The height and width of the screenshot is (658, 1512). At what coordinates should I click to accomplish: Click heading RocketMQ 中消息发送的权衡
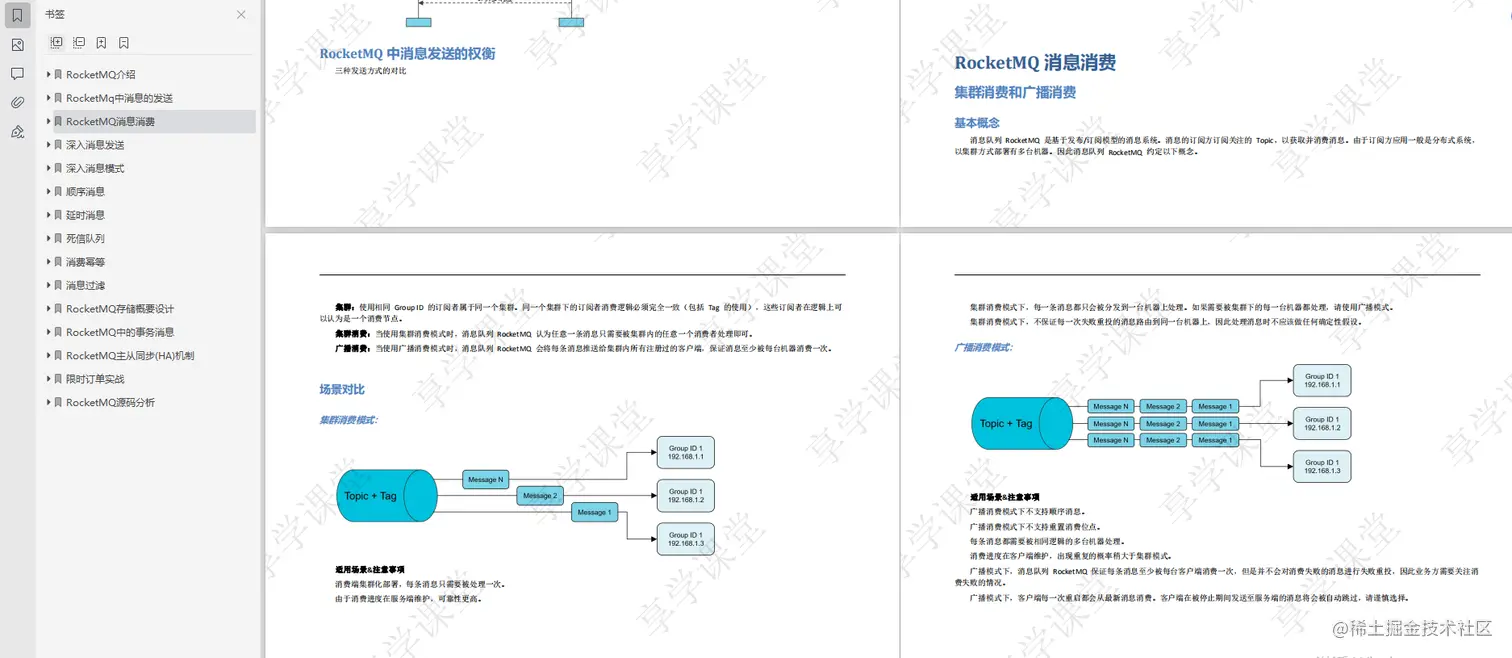pos(407,54)
